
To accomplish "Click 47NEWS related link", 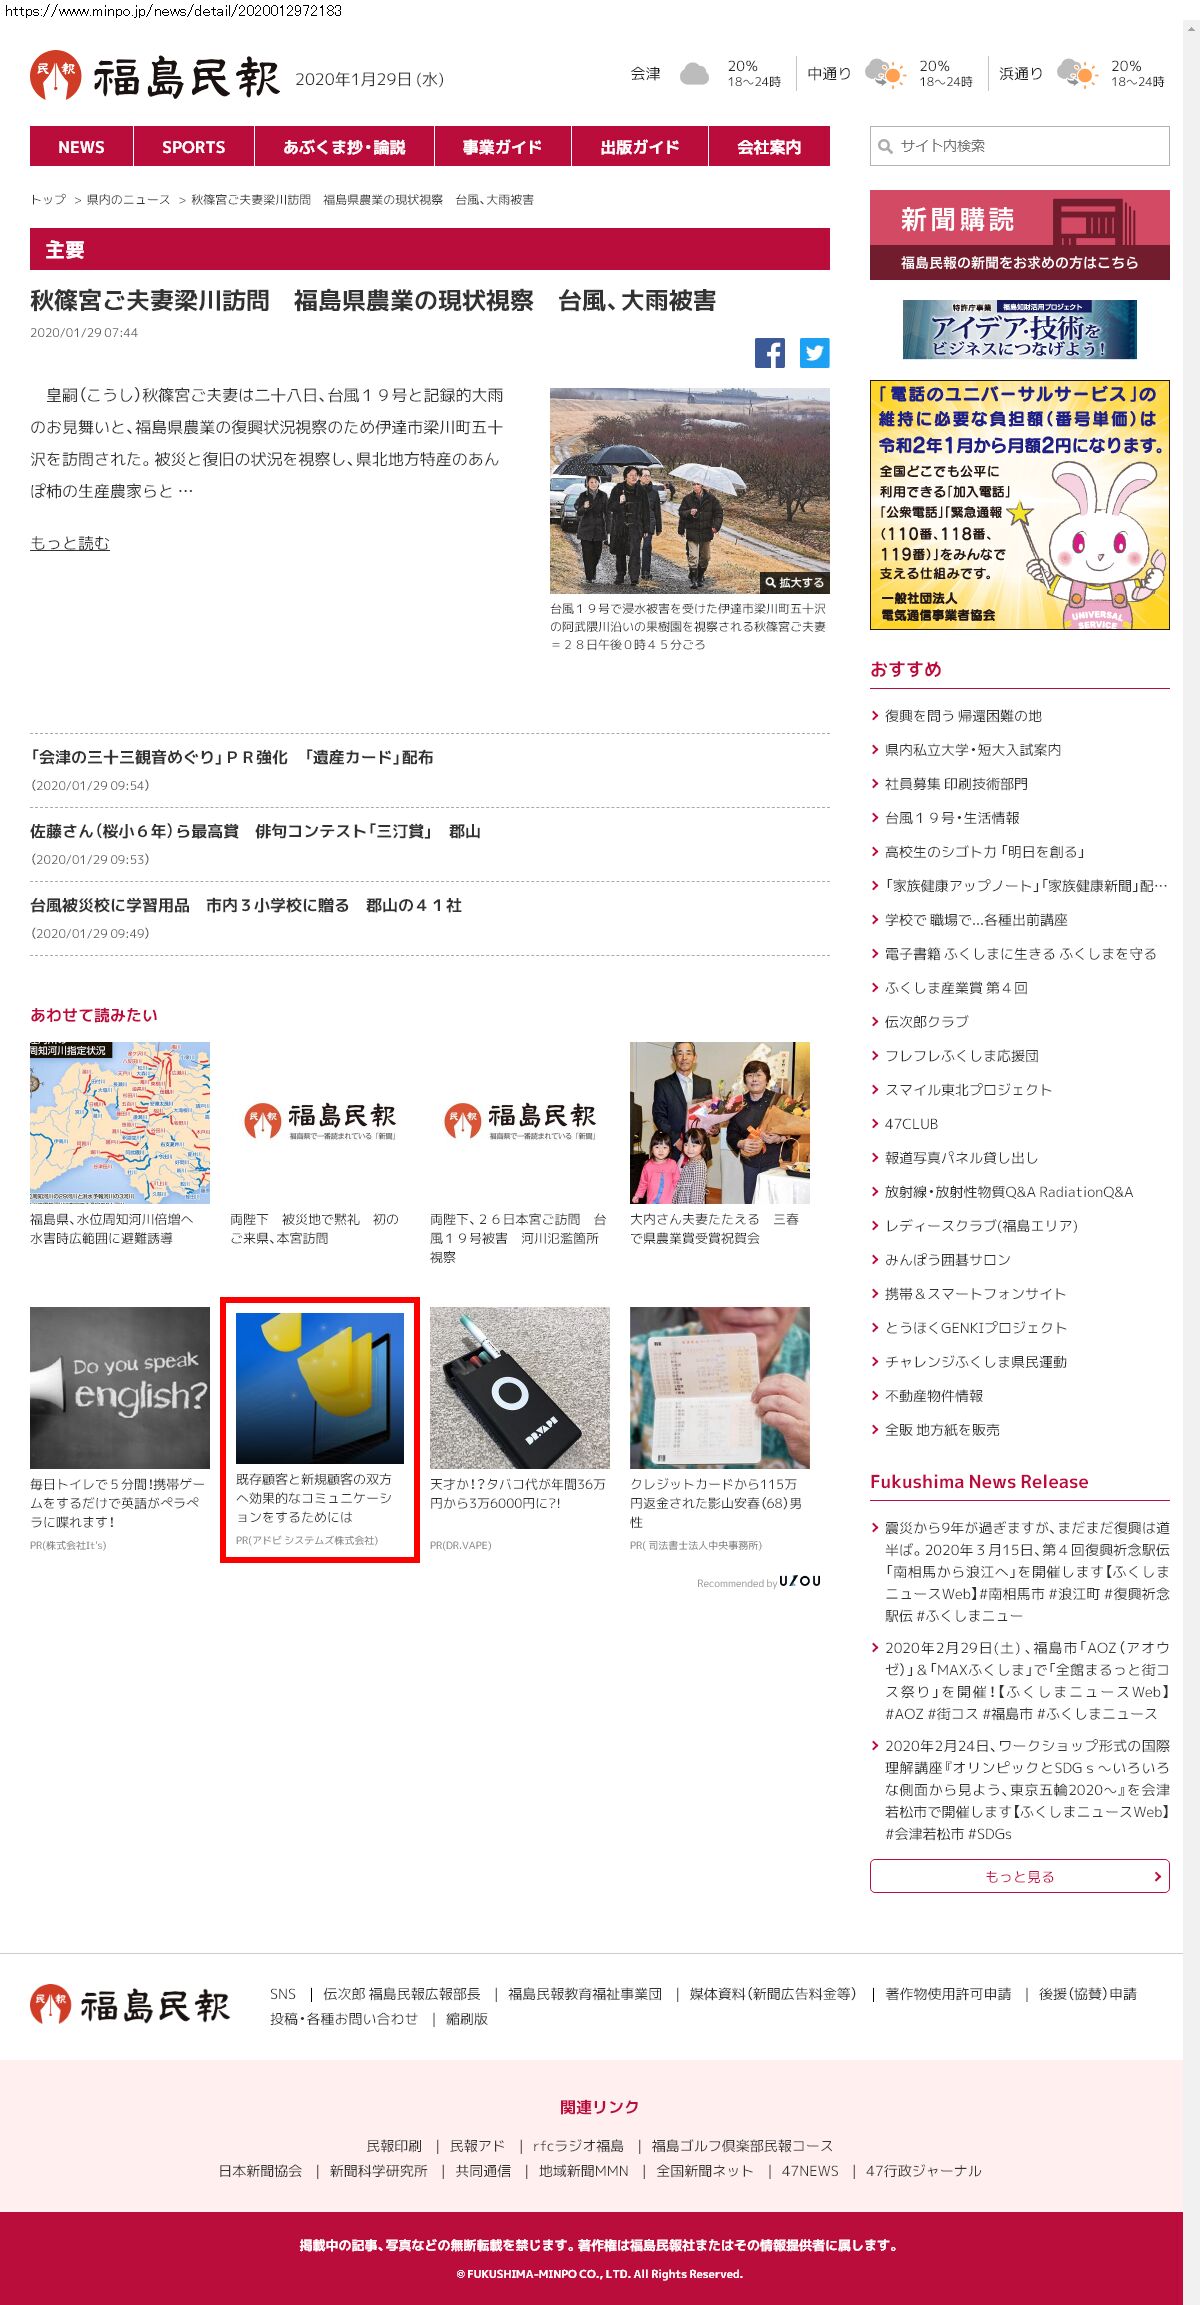I will (810, 2171).
